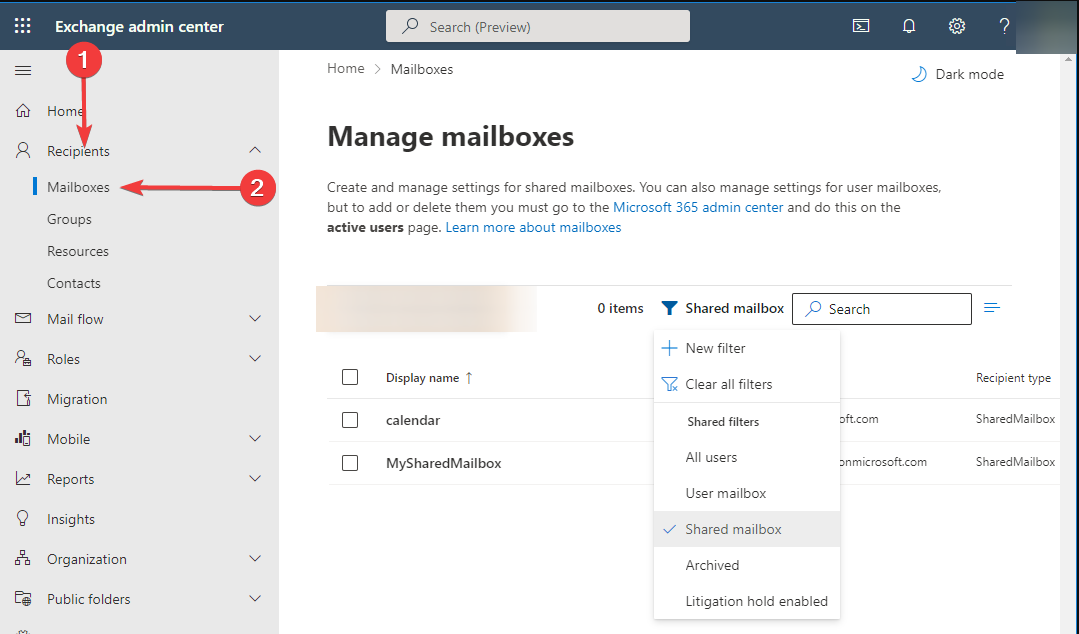
Task: Click the Clear all filters funnel icon
Action: pos(669,384)
